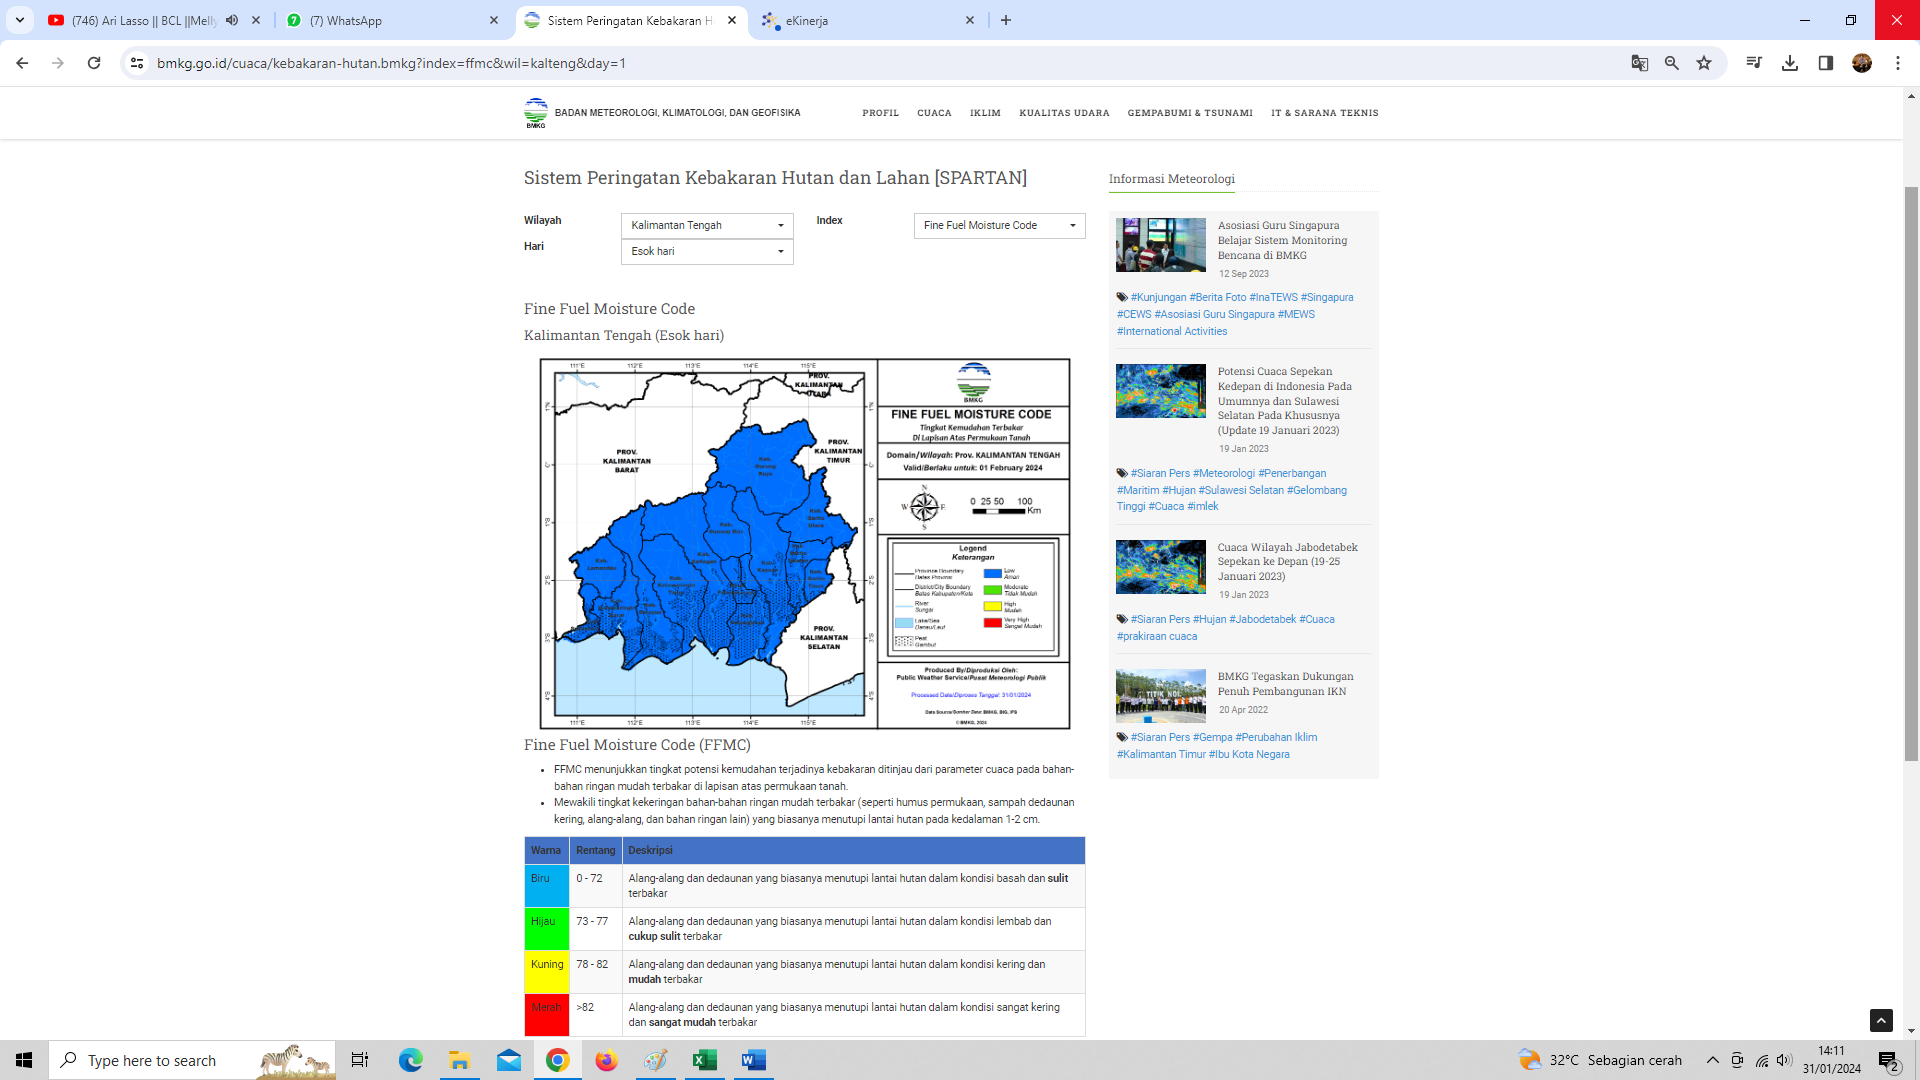Open the BMKG Tegaskan Dukungan IKN thumbnail
Viewport: 1920px width, 1080px height.
[1160, 696]
